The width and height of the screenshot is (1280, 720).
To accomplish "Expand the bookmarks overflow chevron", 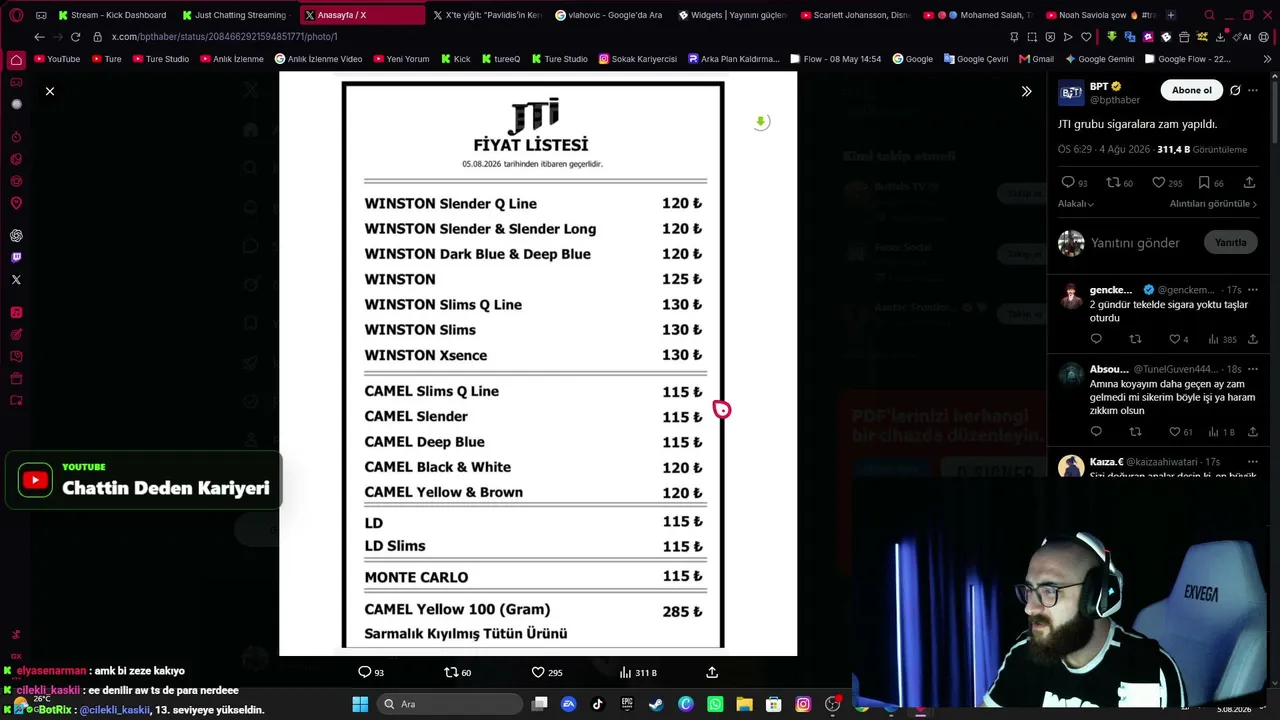I will point(1267,59).
